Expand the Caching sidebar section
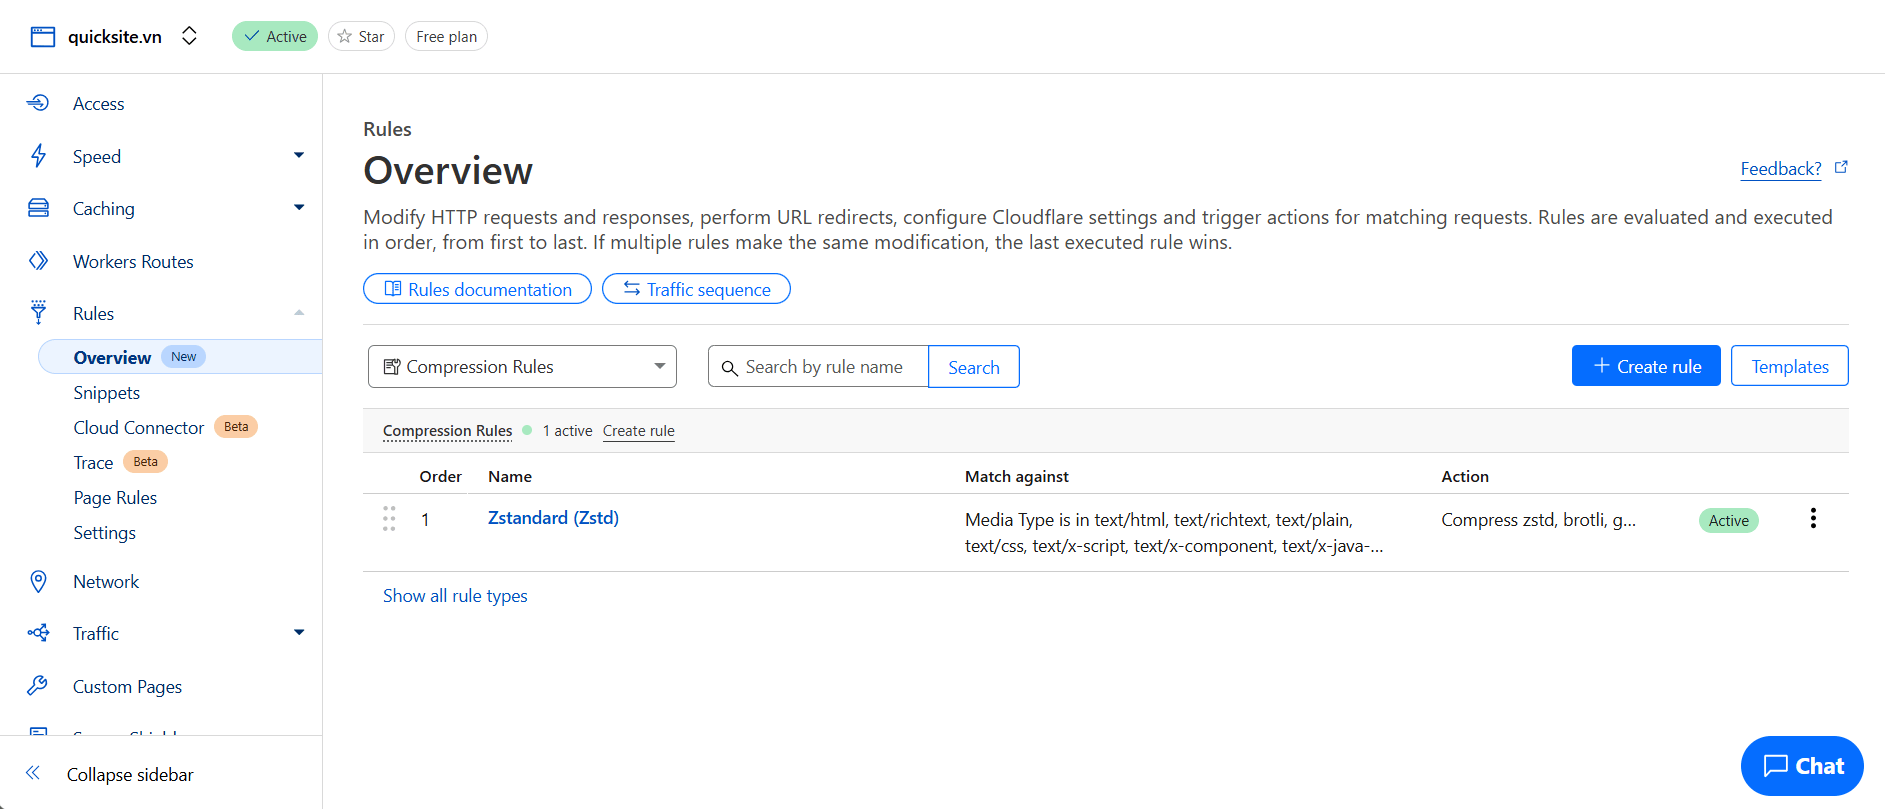 (298, 208)
